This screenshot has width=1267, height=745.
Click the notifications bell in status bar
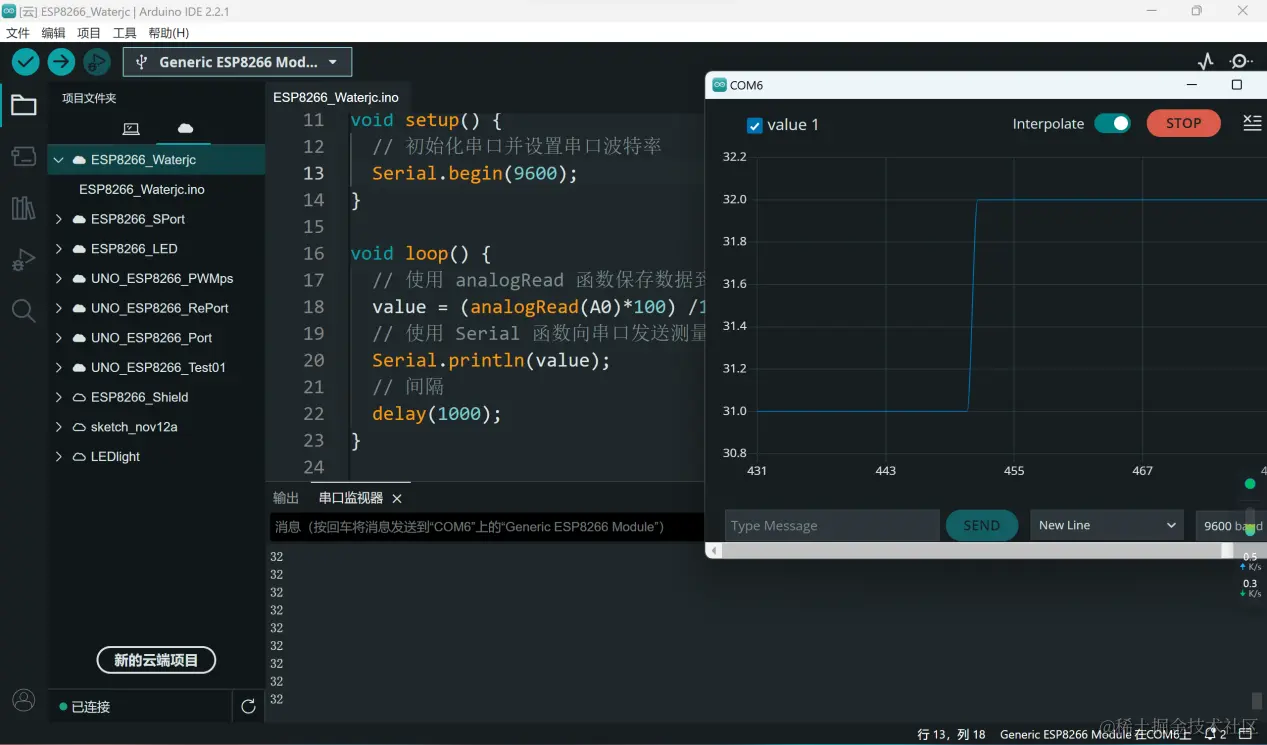[x=1211, y=734]
